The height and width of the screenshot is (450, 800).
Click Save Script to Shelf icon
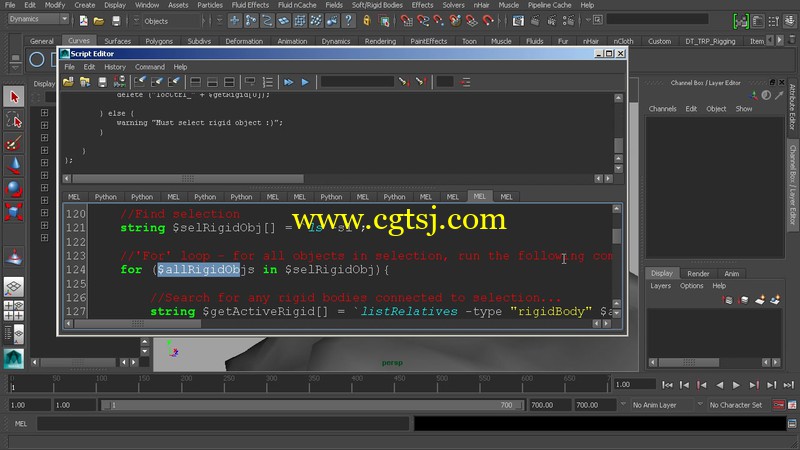tap(119, 82)
